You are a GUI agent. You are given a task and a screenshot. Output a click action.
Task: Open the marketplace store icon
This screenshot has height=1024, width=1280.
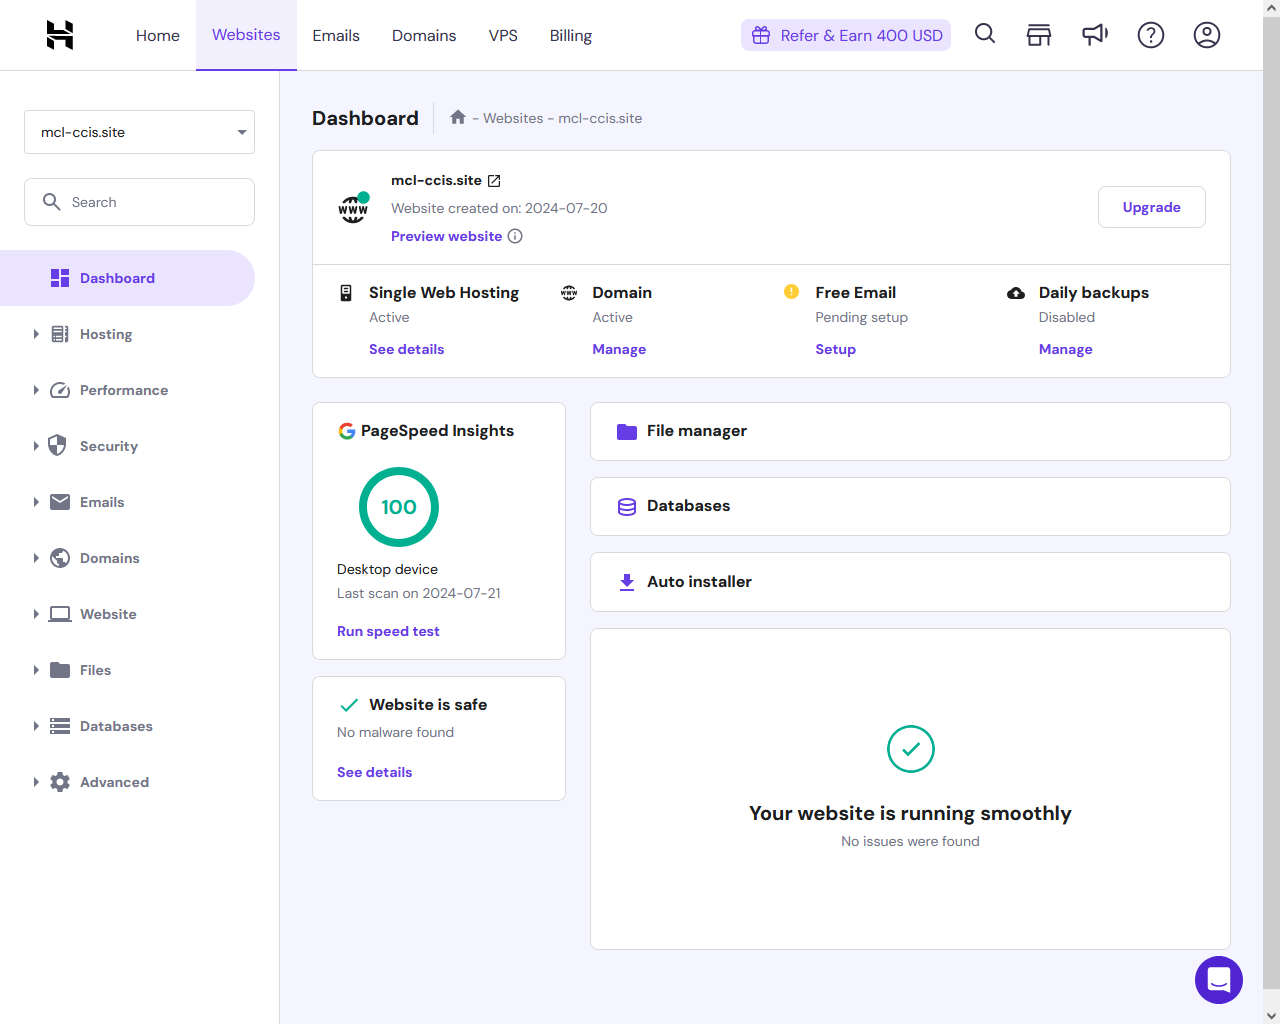[1039, 35]
